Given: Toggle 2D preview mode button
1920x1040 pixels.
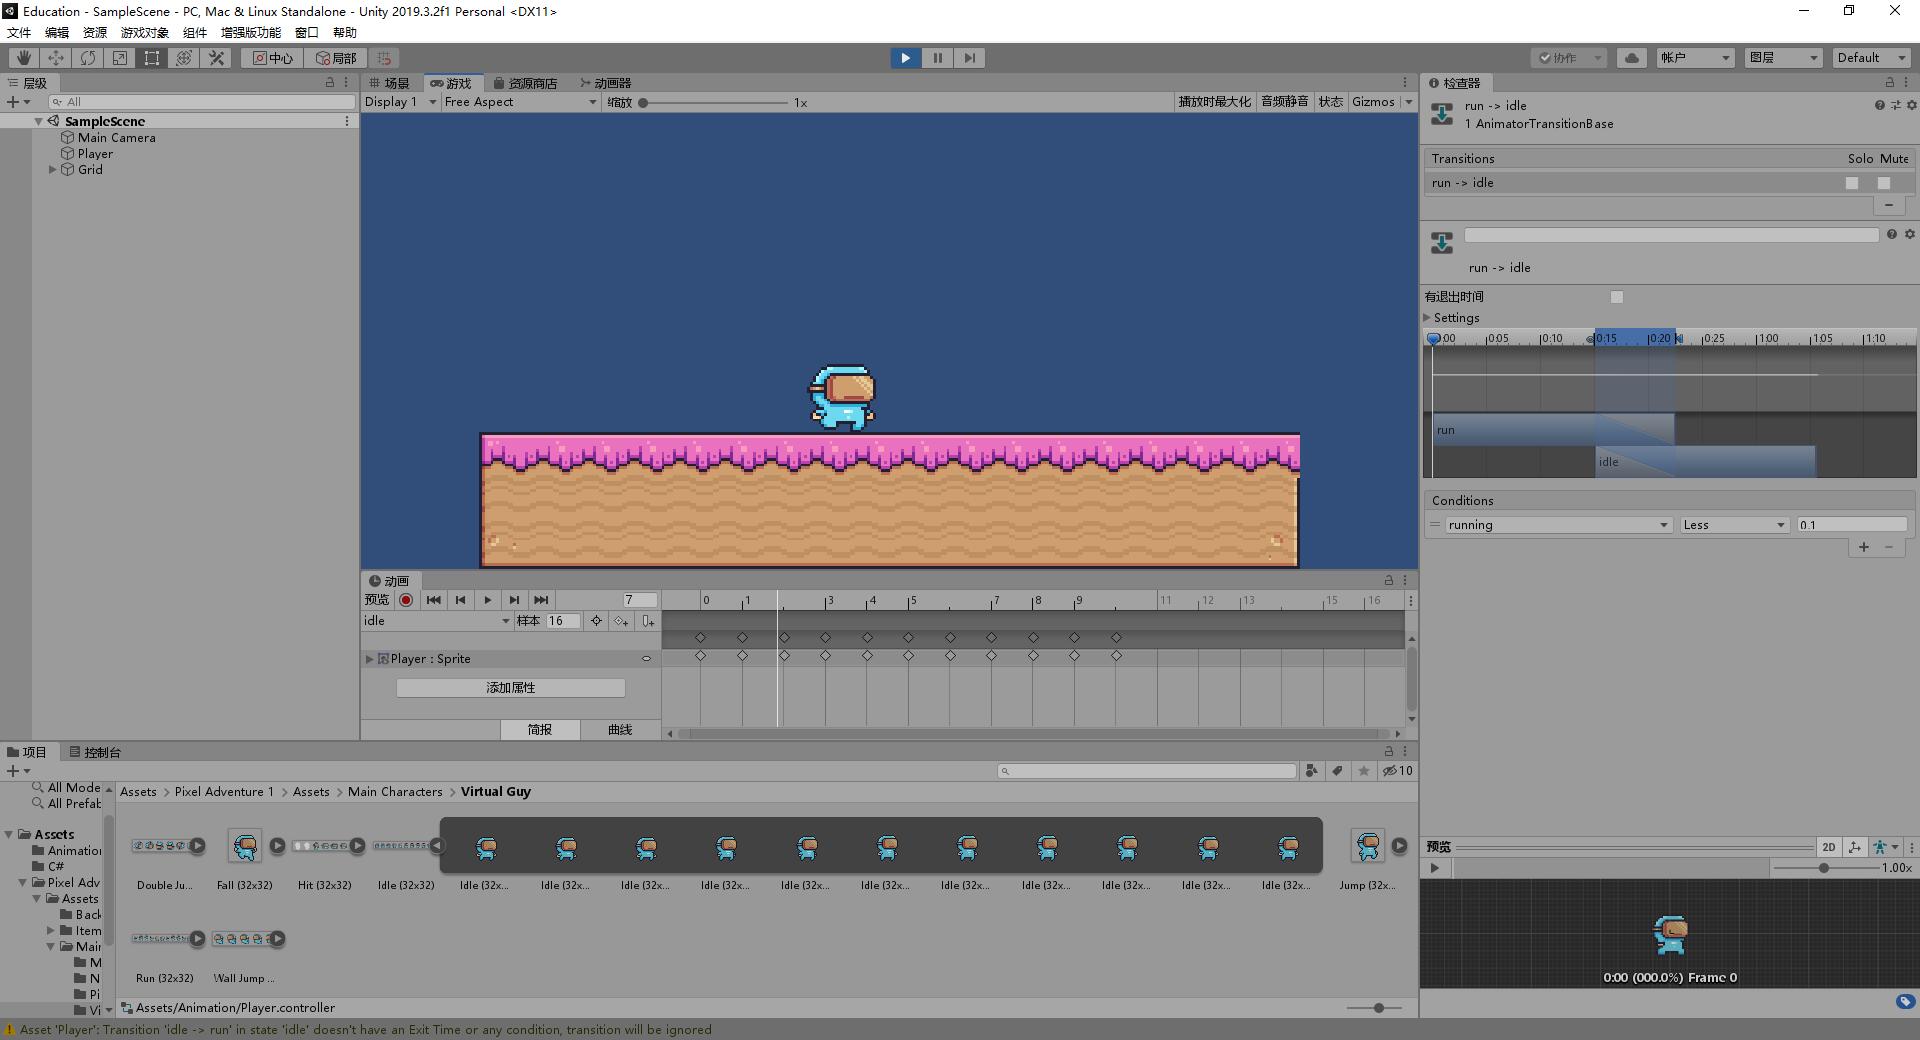Looking at the screenshot, I should [1828, 847].
